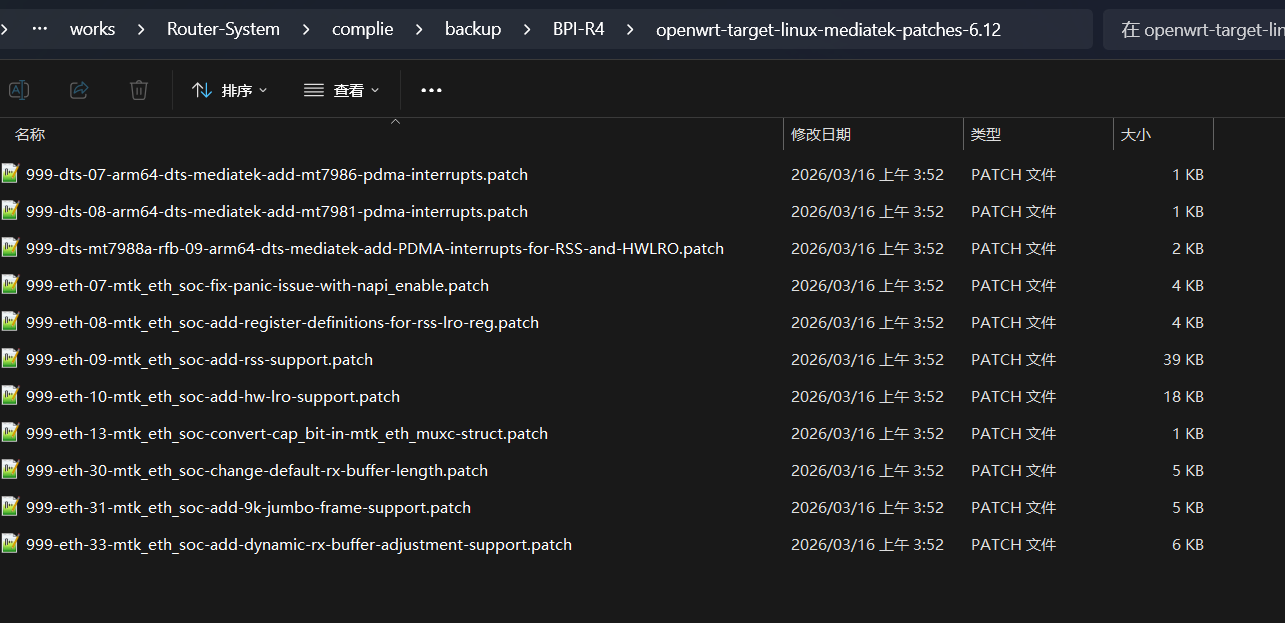This screenshot has width=1285, height=623.
Task: Click file icon of add-hw-lro-support patch
Action: [10, 396]
